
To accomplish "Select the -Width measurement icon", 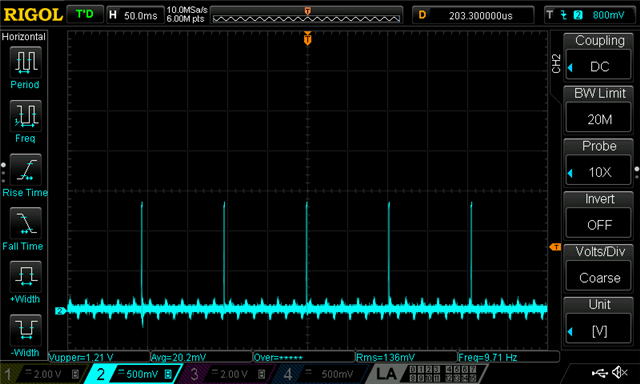I will [x=25, y=330].
